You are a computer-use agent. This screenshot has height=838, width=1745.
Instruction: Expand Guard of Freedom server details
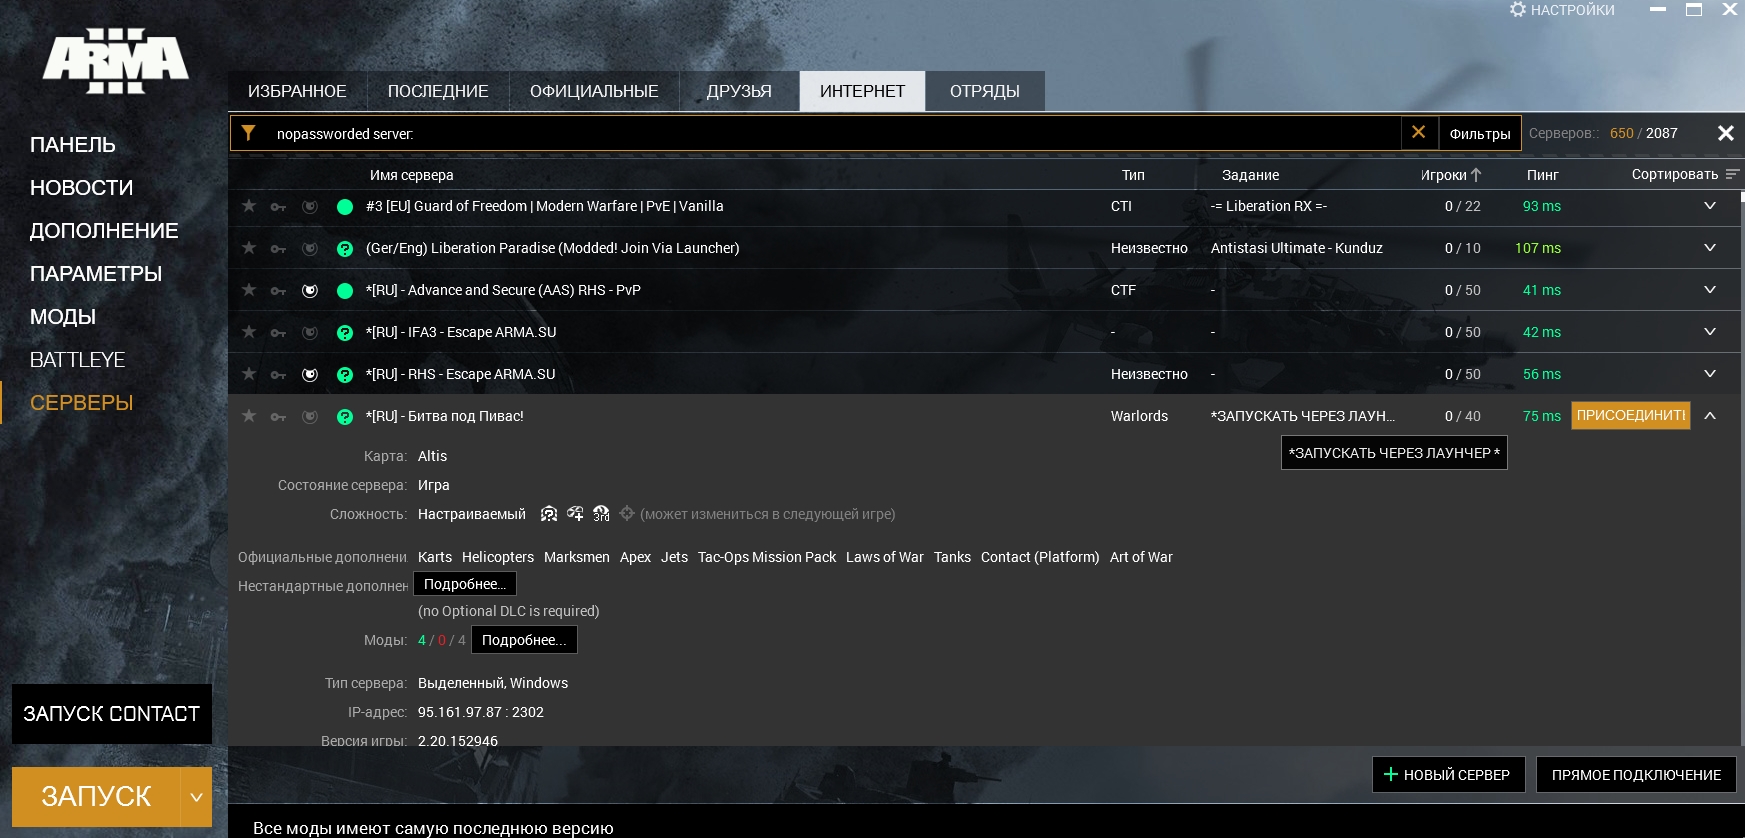pyautogui.click(x=1710, y=206)
